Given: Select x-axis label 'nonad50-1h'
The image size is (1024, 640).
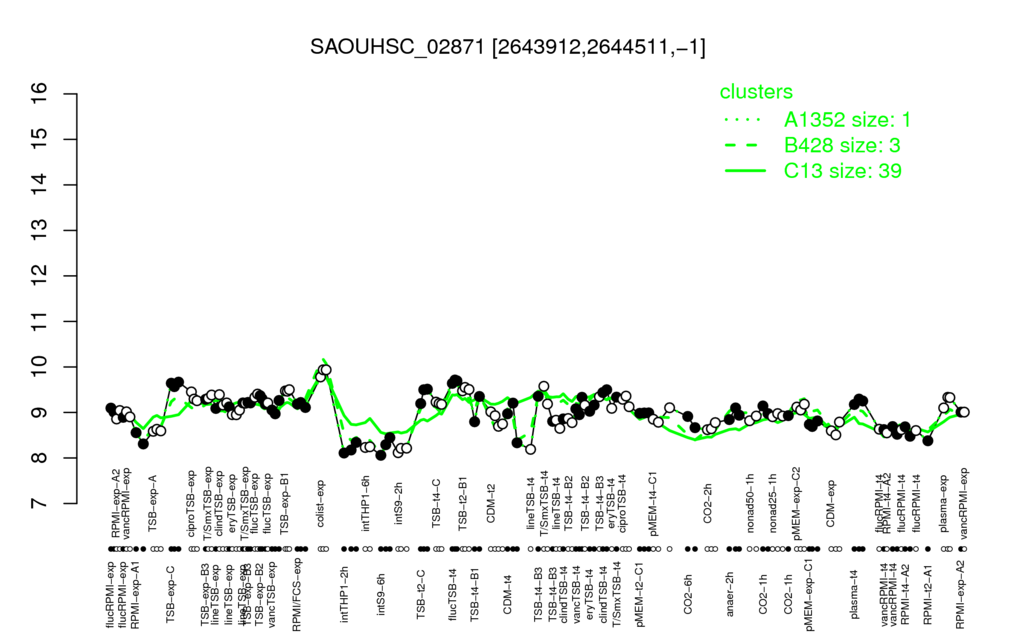Looking at the screenshot, I should coord(750,502).
